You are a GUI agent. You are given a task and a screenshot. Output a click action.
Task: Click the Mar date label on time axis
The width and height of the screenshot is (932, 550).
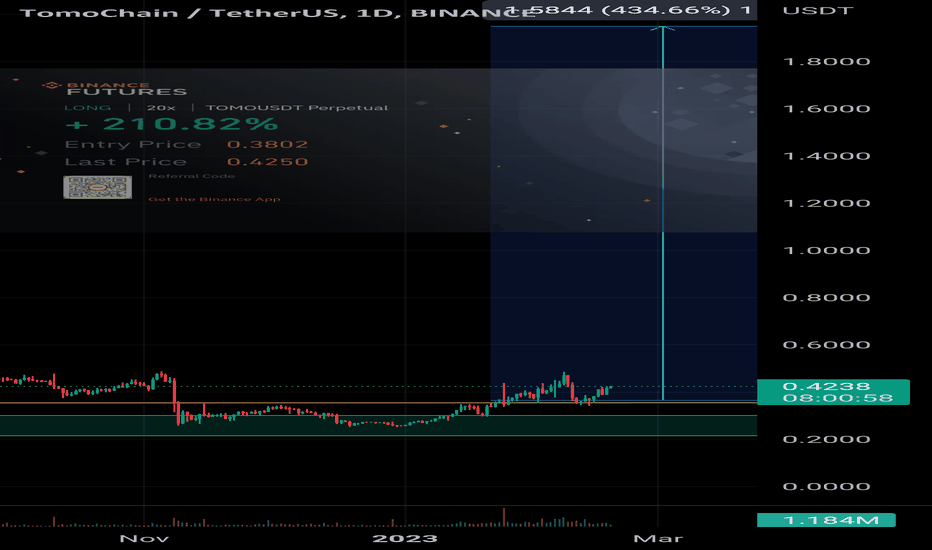pyautogui.click(x=658, y=539)
